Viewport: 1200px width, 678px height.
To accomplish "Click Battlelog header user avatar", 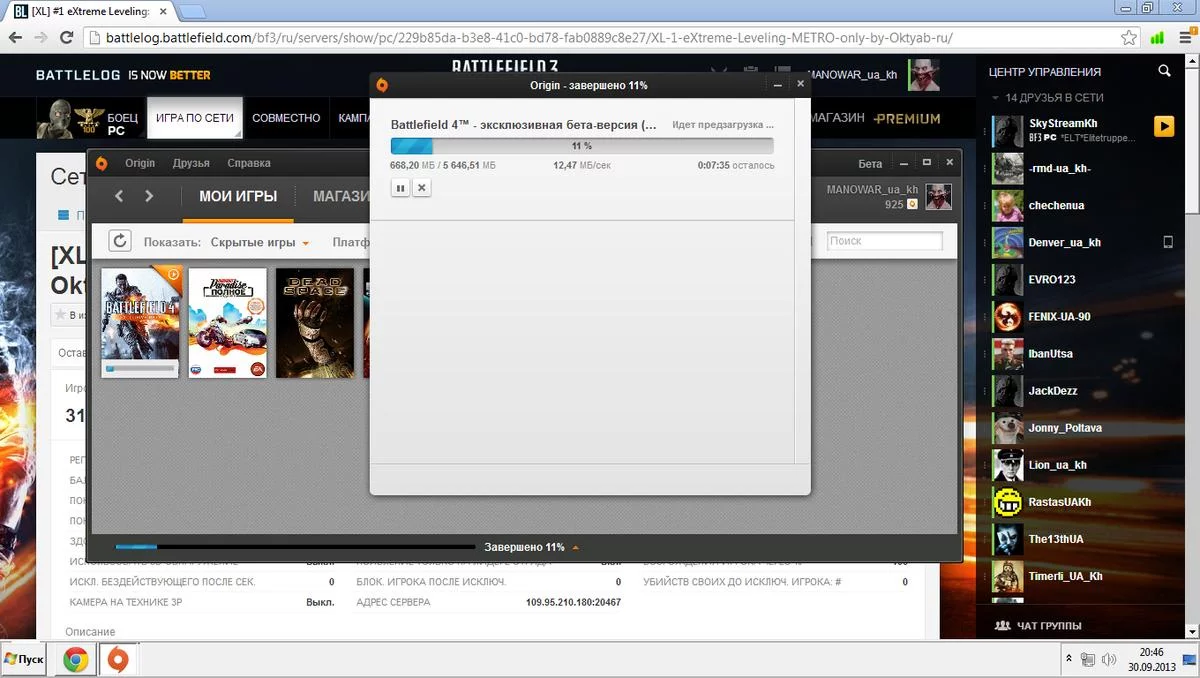I will click(922, 75).
